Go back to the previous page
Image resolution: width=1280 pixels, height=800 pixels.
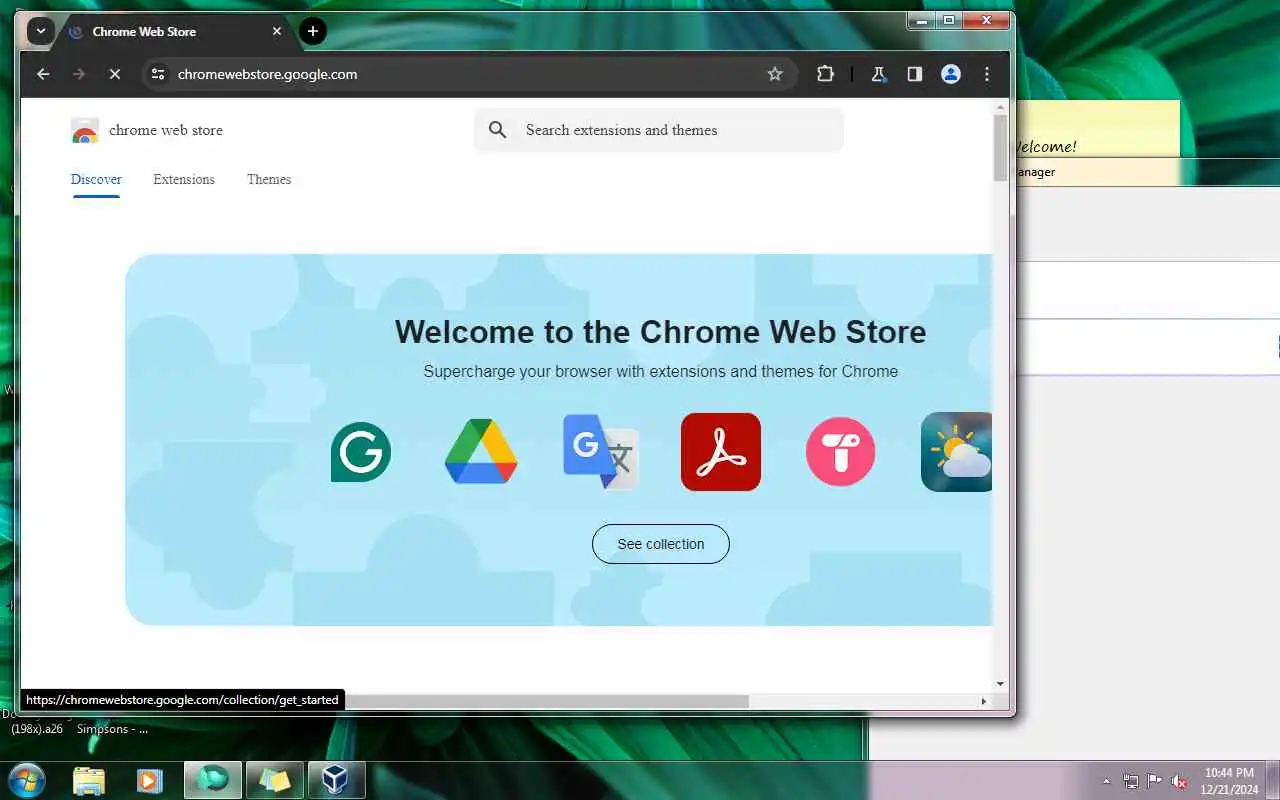coord(43,74)
